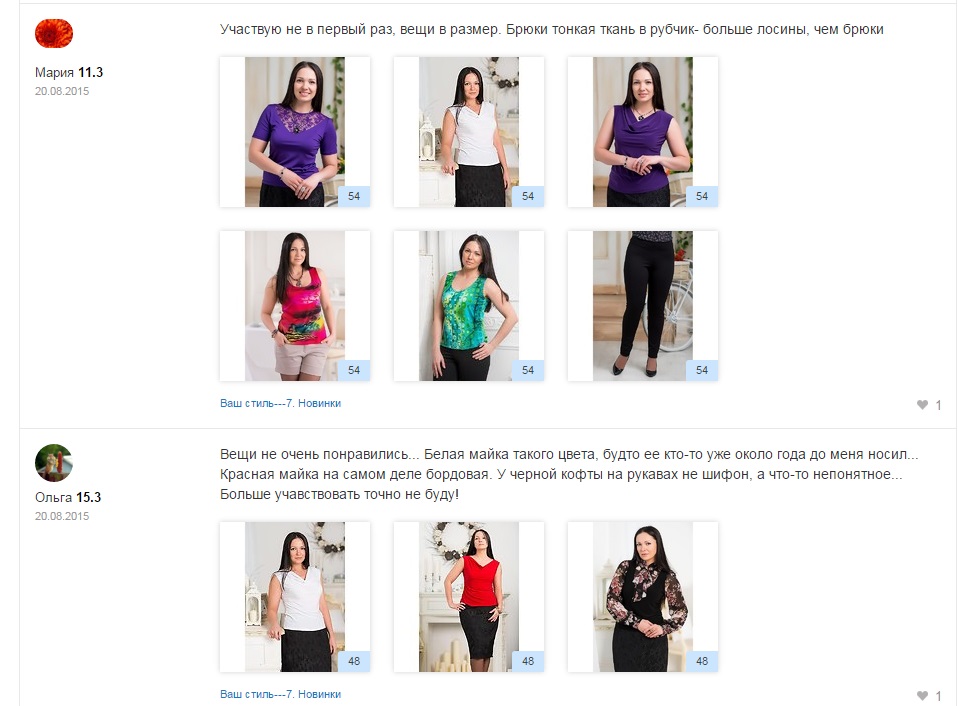Image resolution: width=958 pixels, height=706 pixels.
Task: Select size badge 48 on red top
Action: pos(528,661)
